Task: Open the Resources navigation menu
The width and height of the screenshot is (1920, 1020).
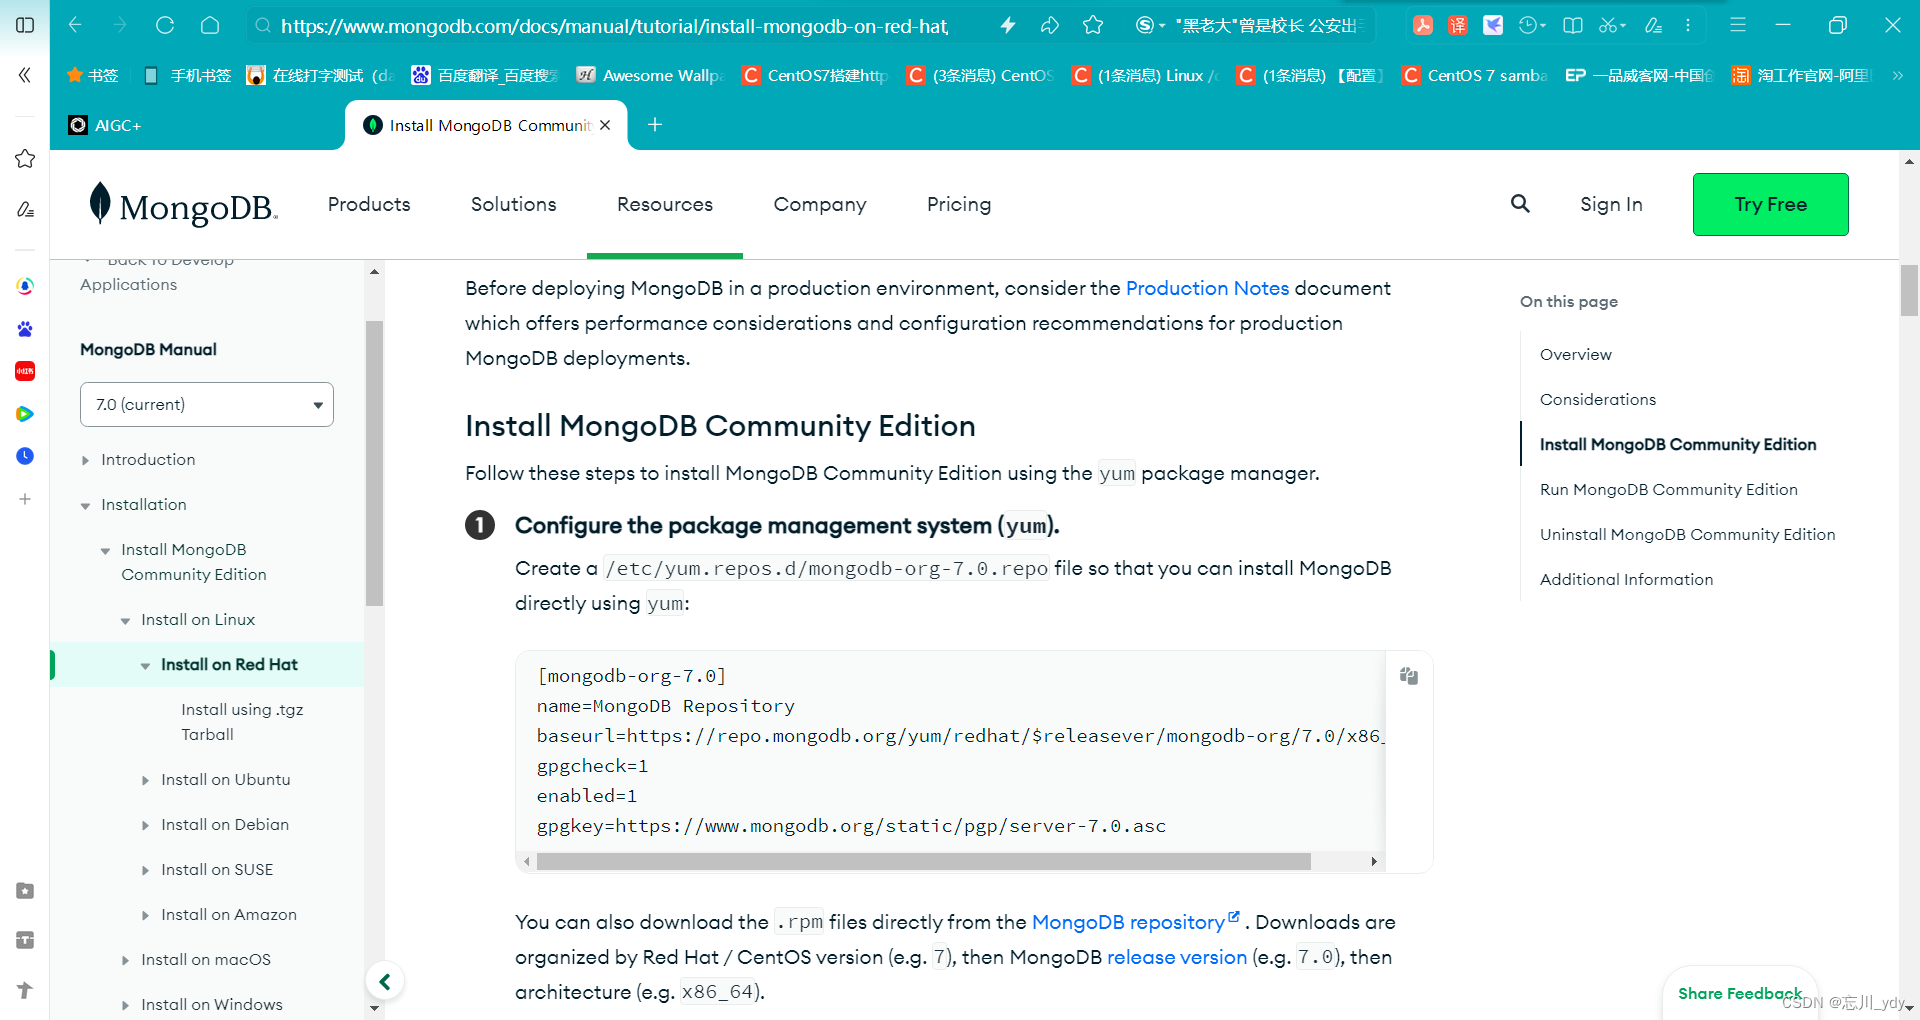Action: tap(664, 204)
